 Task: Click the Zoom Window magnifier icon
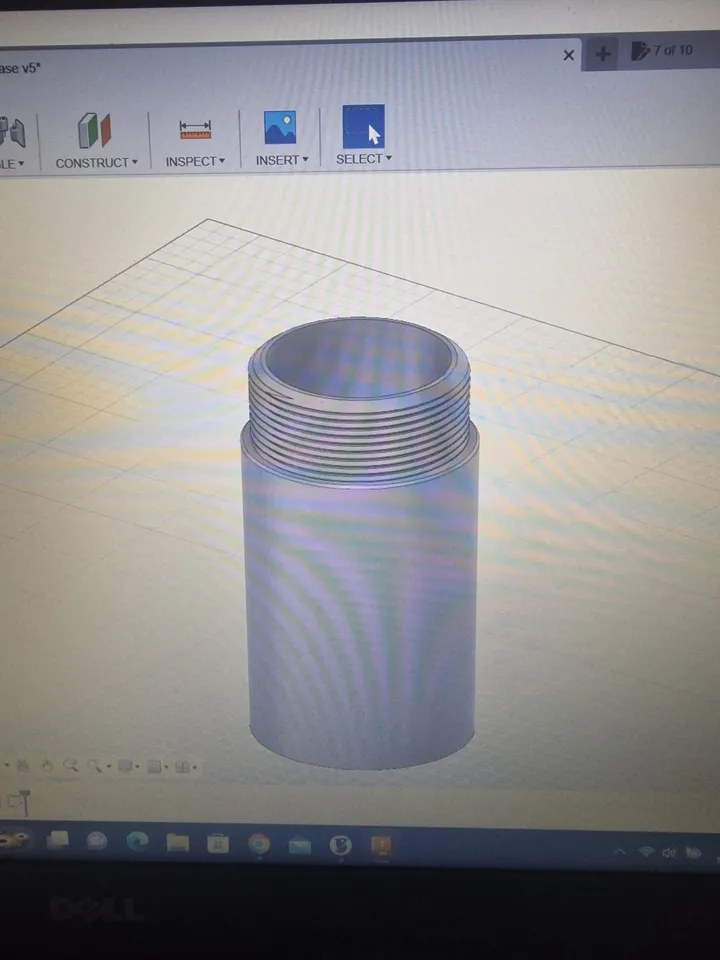pos(70,765)
